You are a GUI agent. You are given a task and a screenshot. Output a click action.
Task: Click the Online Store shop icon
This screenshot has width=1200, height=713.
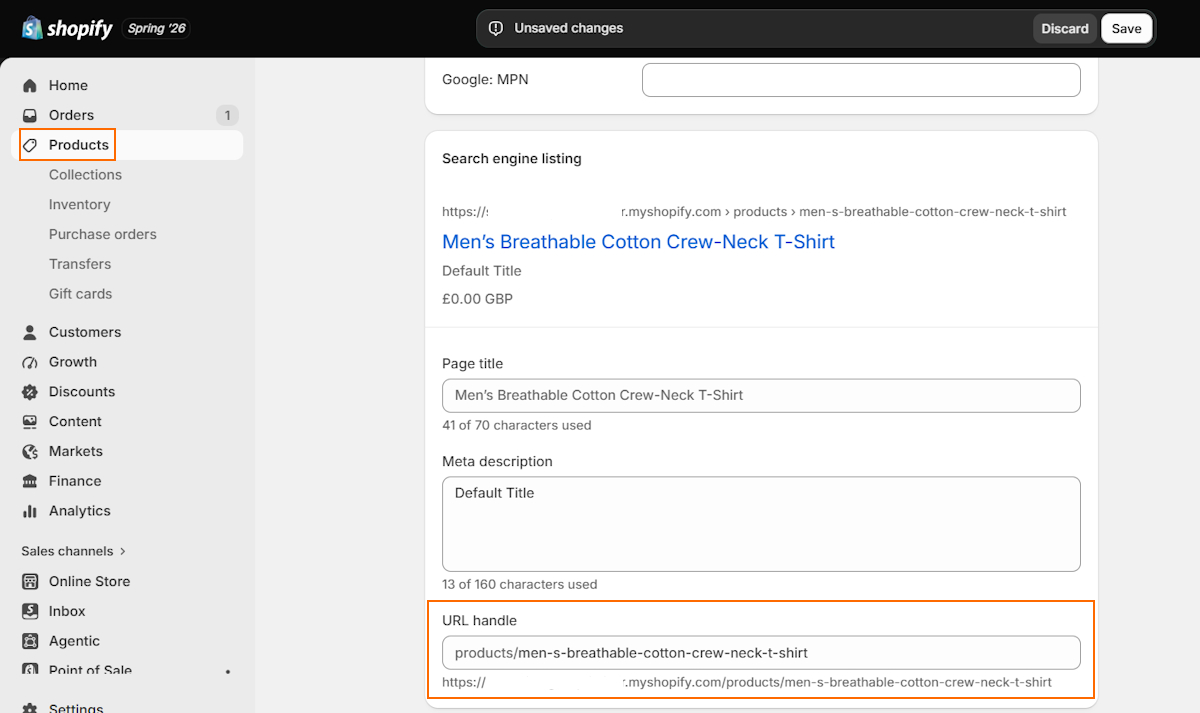(x=30, y=582)
